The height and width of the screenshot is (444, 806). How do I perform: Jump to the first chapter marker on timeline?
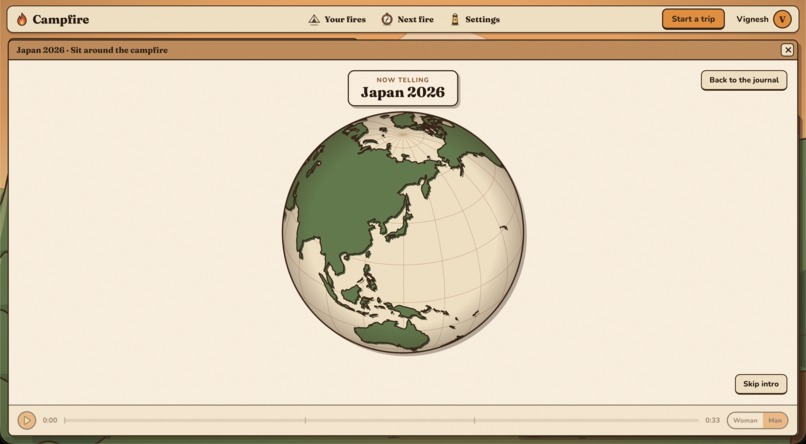click(x=305, y=420)
